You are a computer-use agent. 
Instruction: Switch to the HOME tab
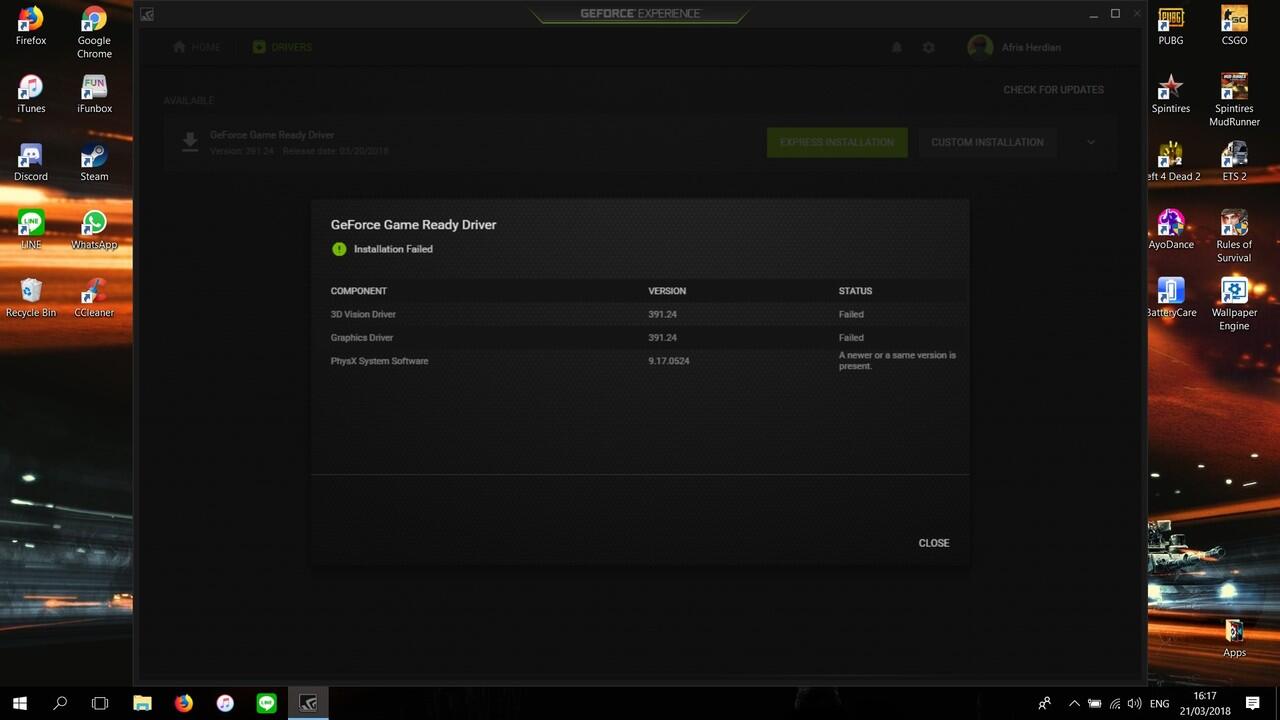(x=196, y=47)
